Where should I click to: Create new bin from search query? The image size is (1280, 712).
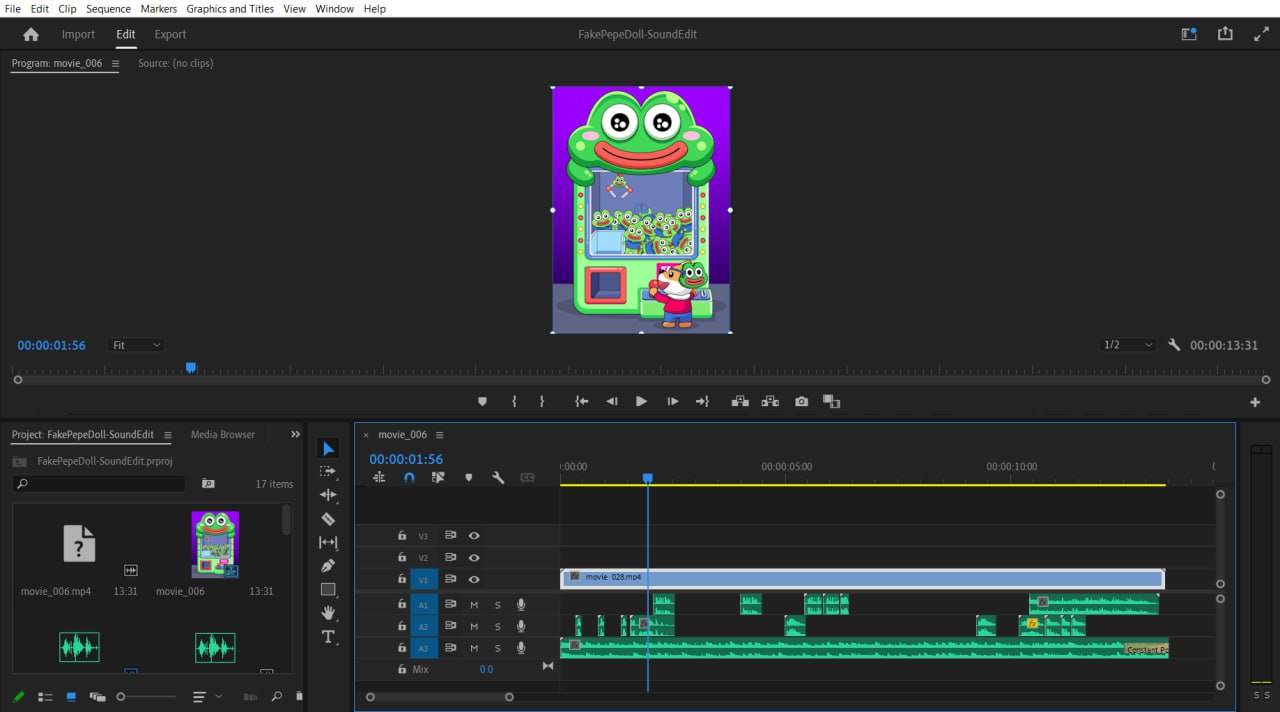point(208,483)
